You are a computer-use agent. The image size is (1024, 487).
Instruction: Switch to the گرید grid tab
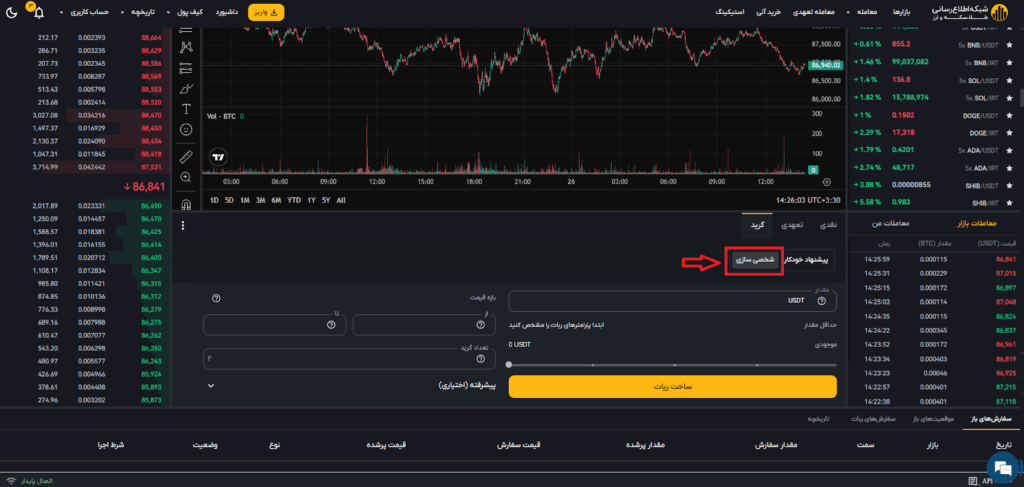click(x=757, y=225)
